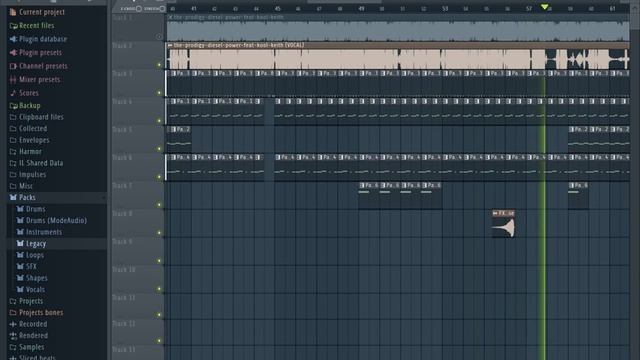This screenshot has width=640, height=360.
Task: Mute Track 3 using its green dot
Action: pyautogui.click(x=159, y=93)
